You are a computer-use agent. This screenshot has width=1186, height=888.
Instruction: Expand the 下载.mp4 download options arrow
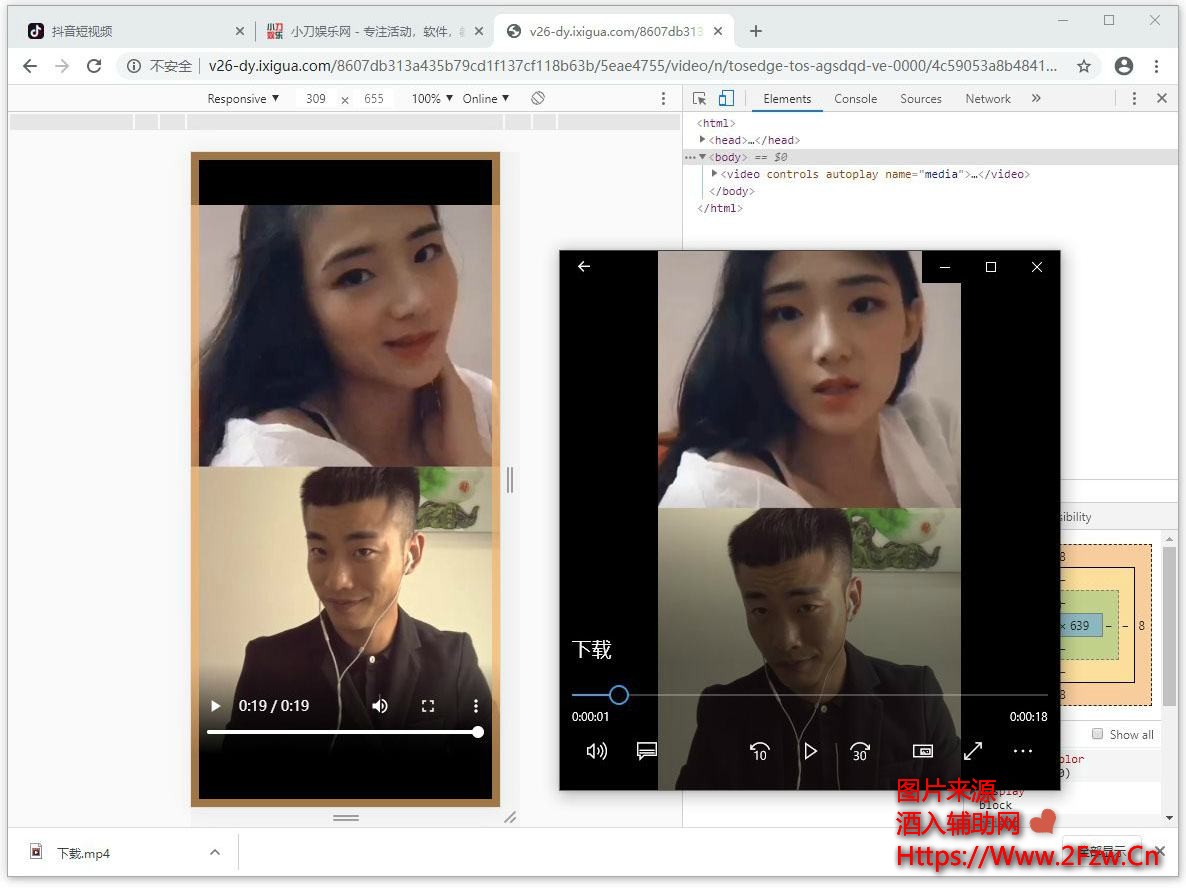(x=215, y=852)
